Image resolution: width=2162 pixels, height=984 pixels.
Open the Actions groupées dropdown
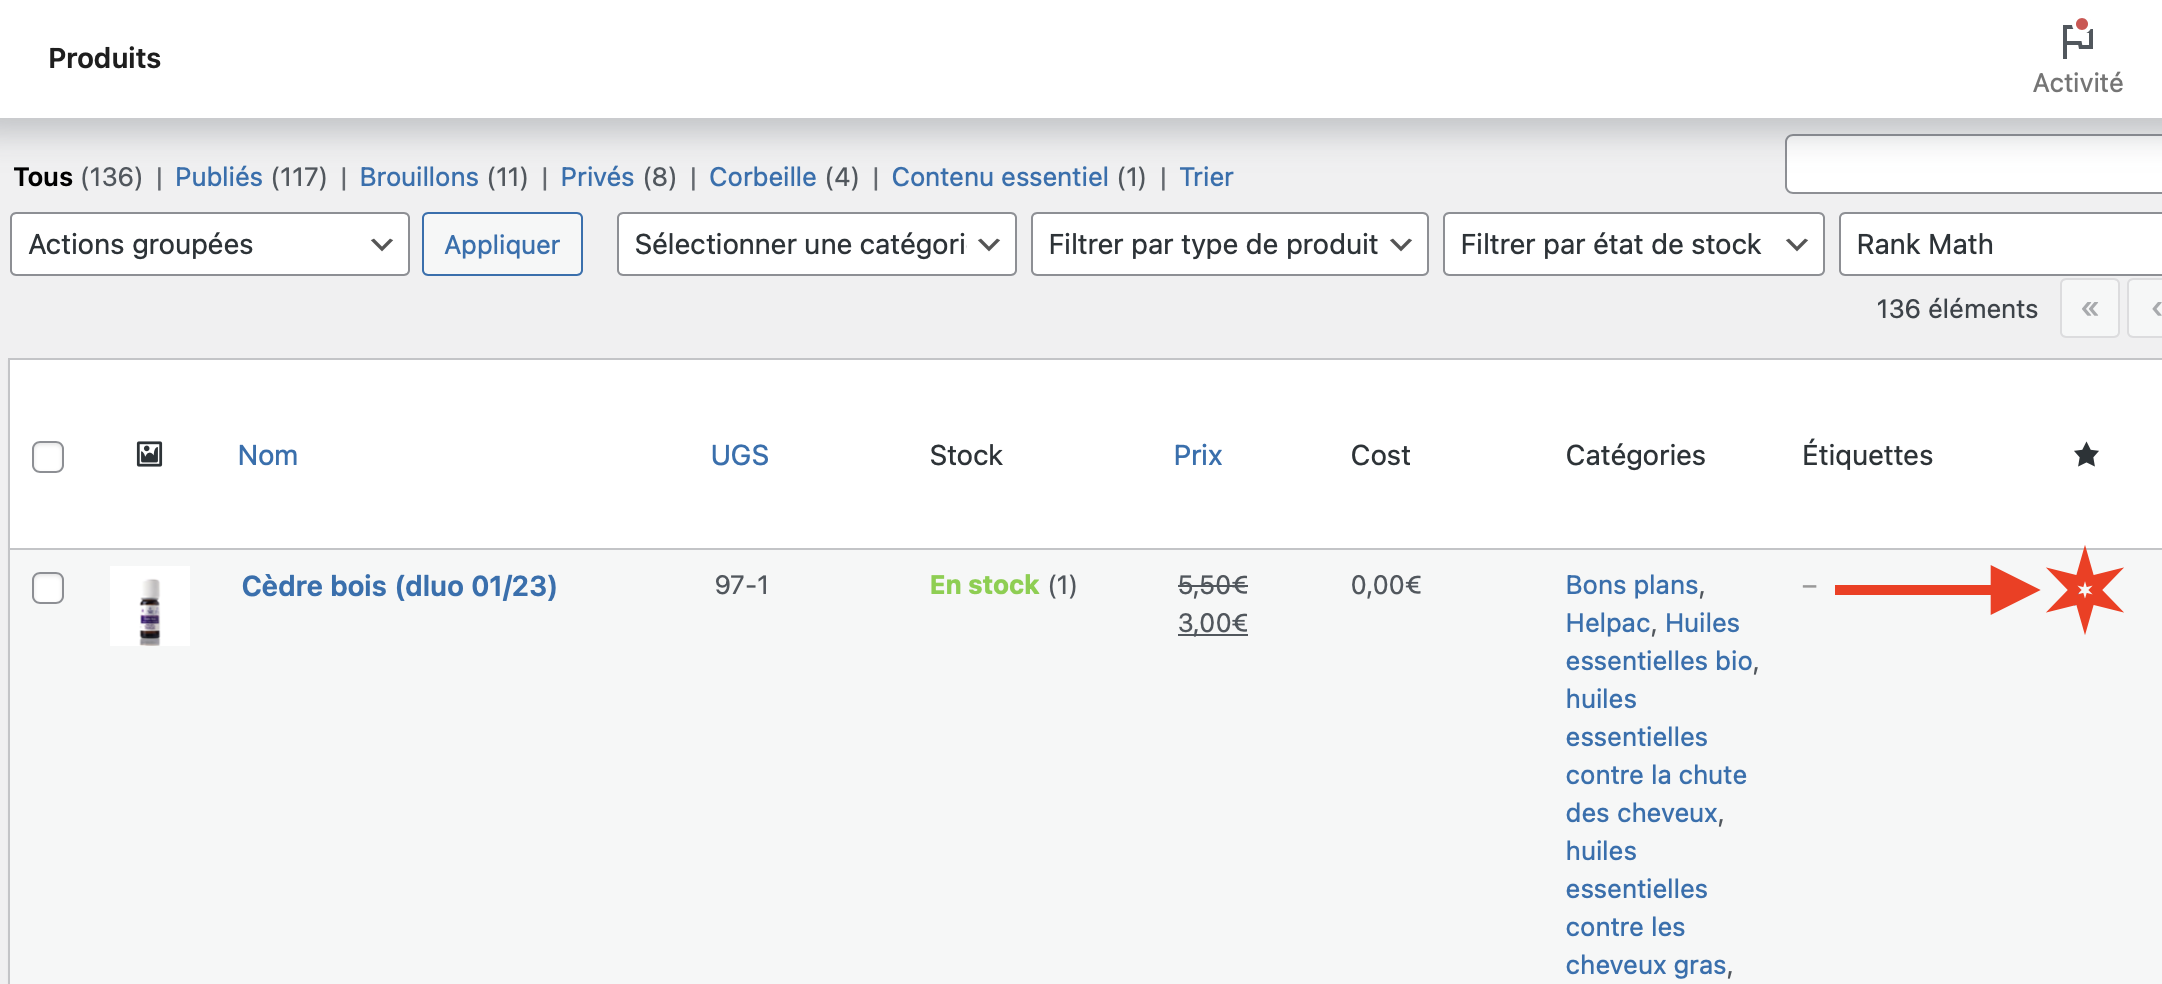coord(210,244)
